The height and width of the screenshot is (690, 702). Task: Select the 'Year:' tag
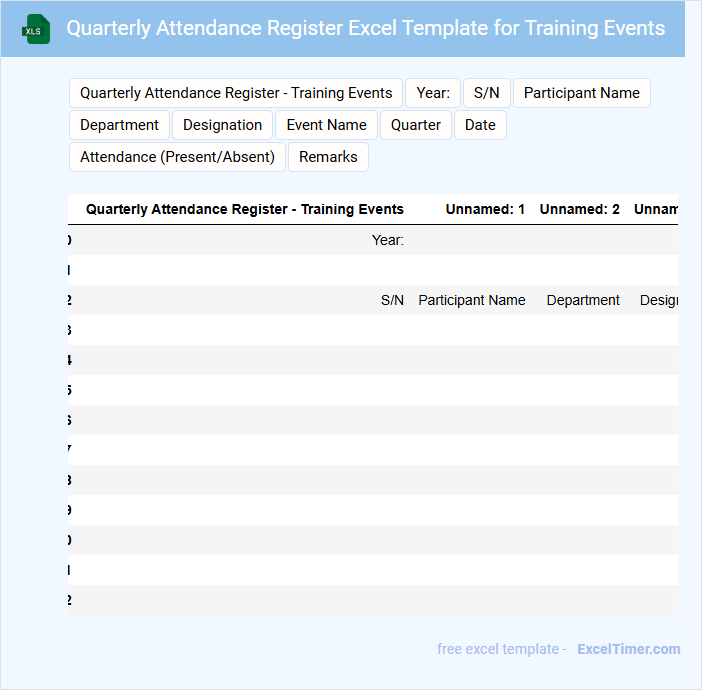[433, 93]
